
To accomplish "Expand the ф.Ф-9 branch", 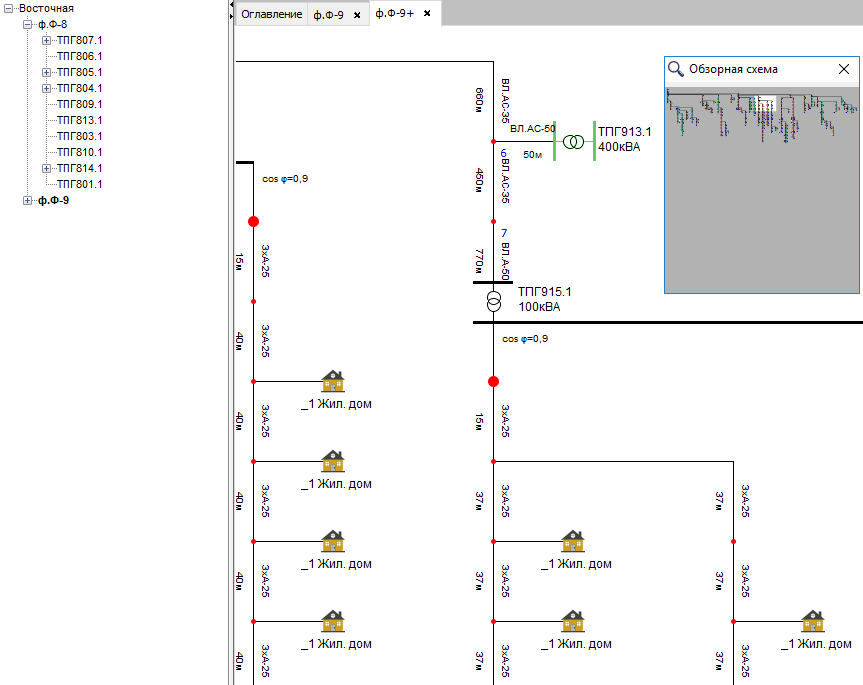I will pyautogui.click(x=28, y=200).
